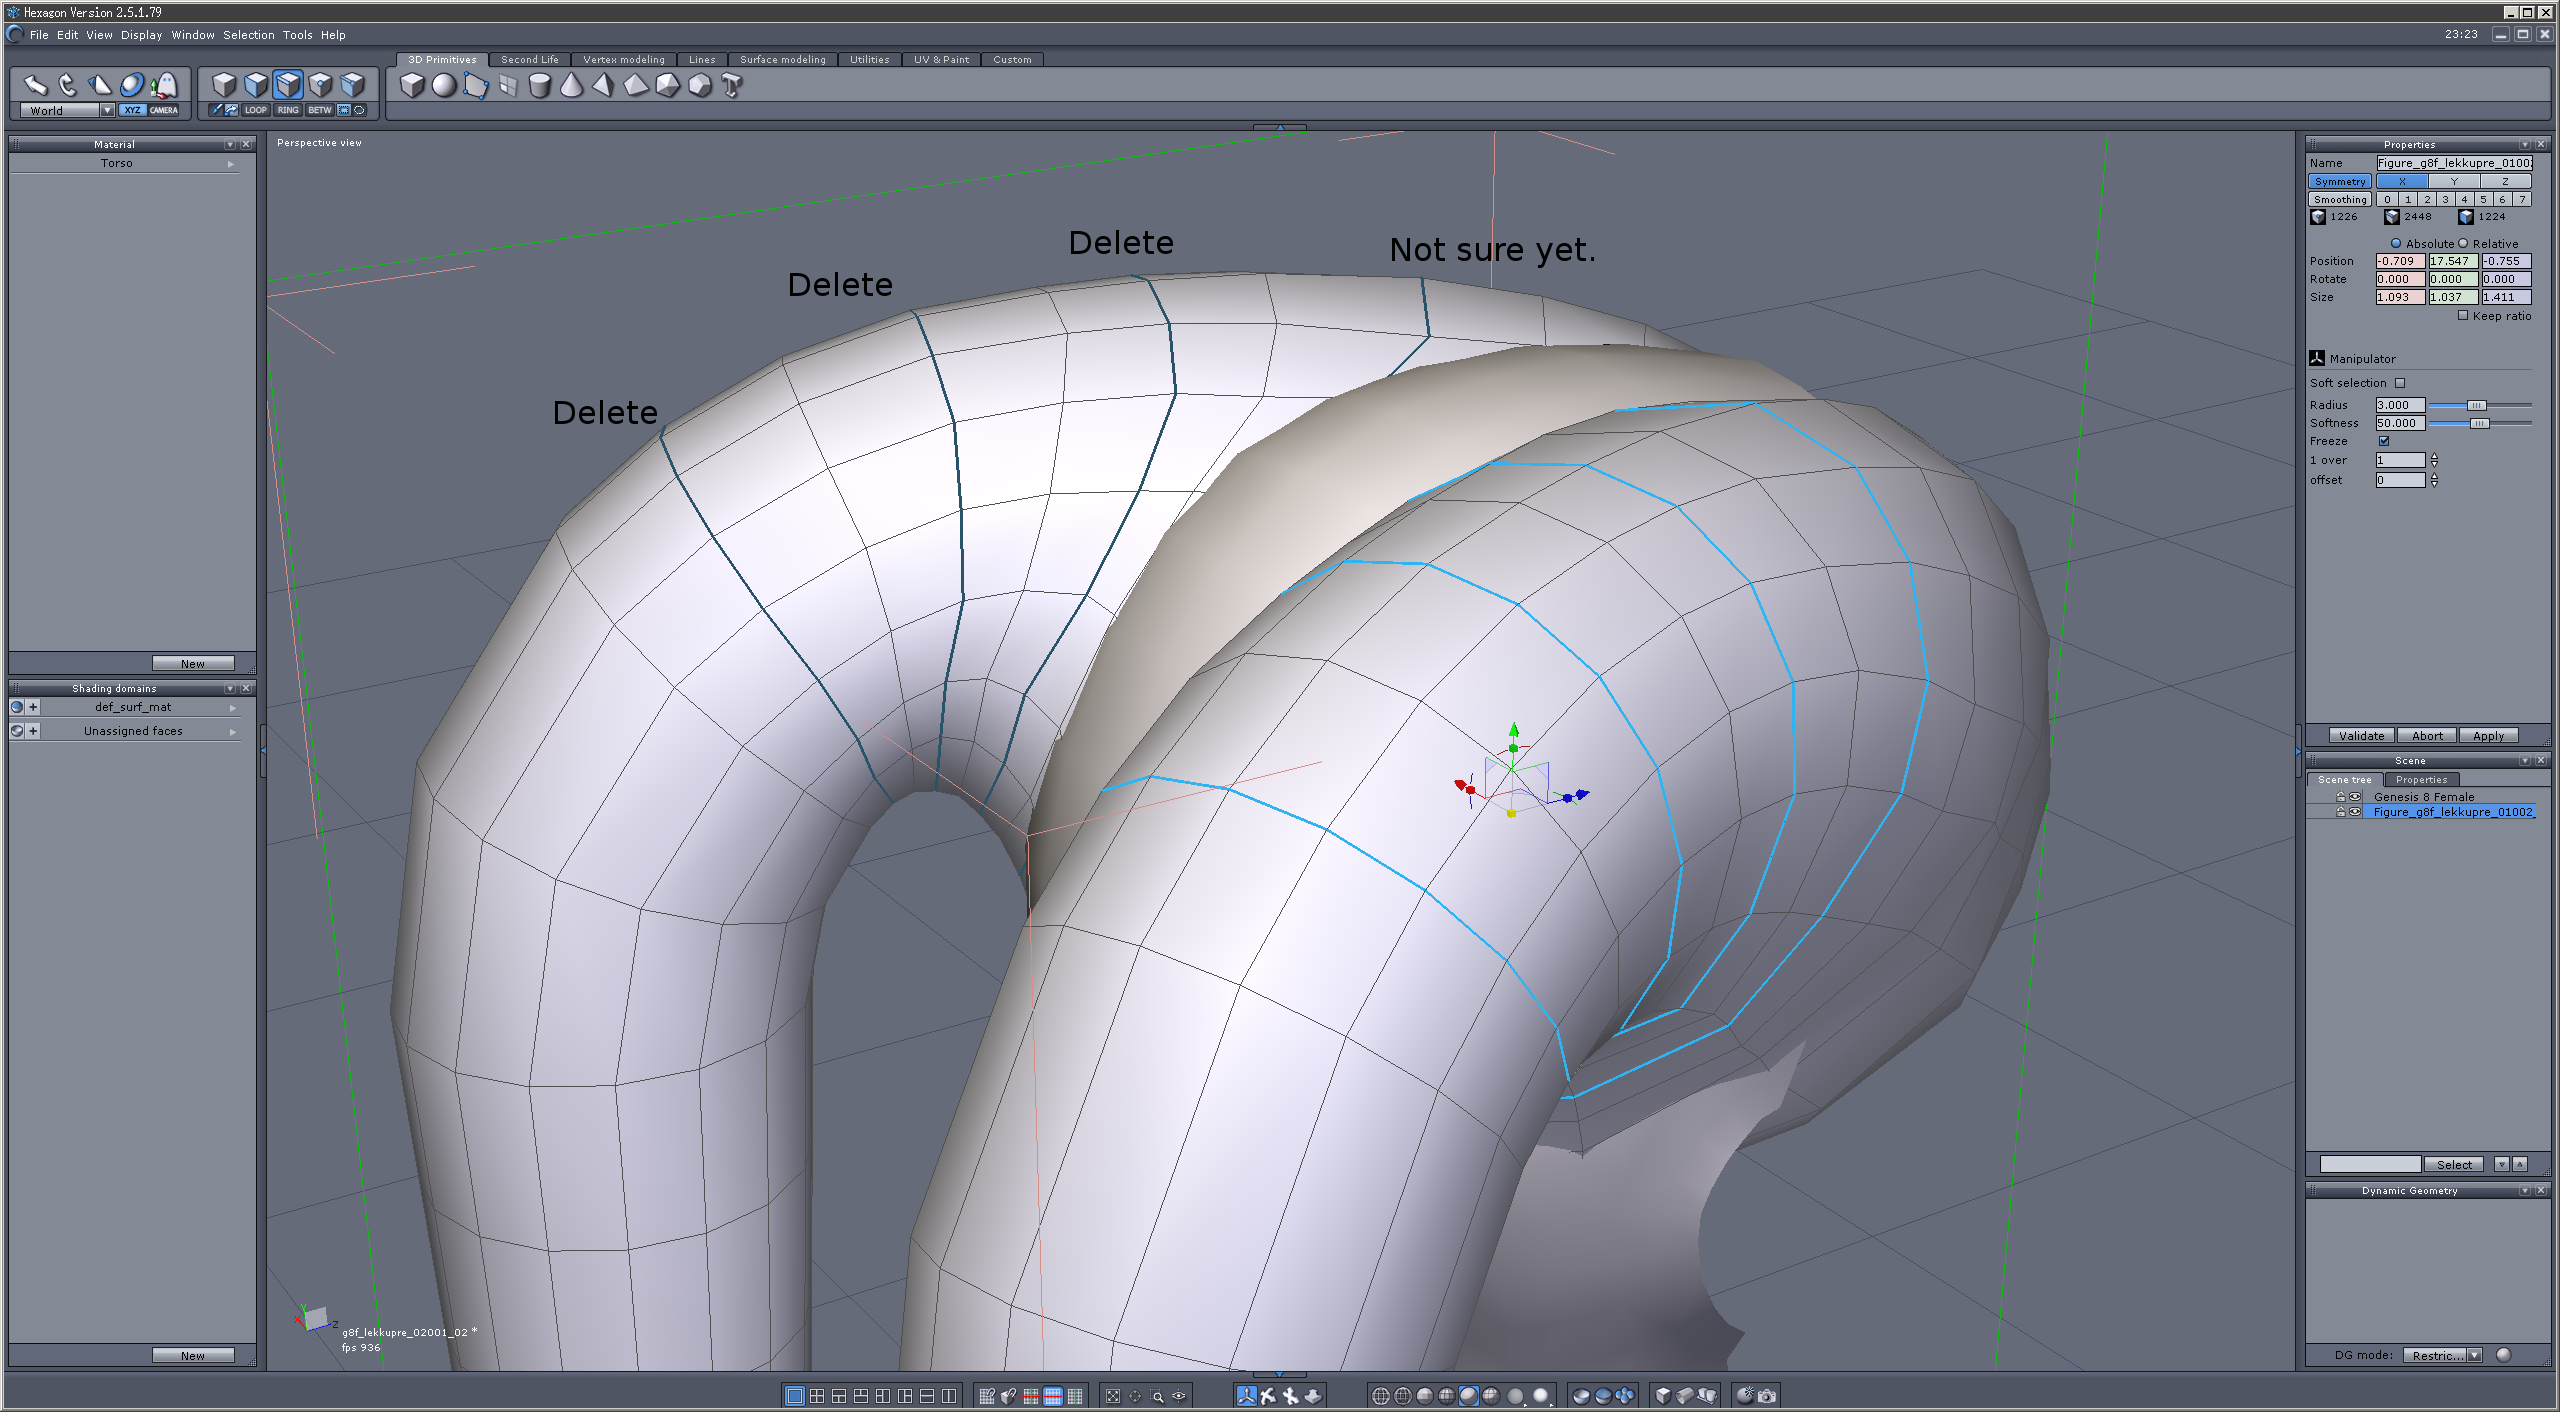Viewport: 2560px width, 1412px height.
Task: Click the Validate button
Action: 2361,736
